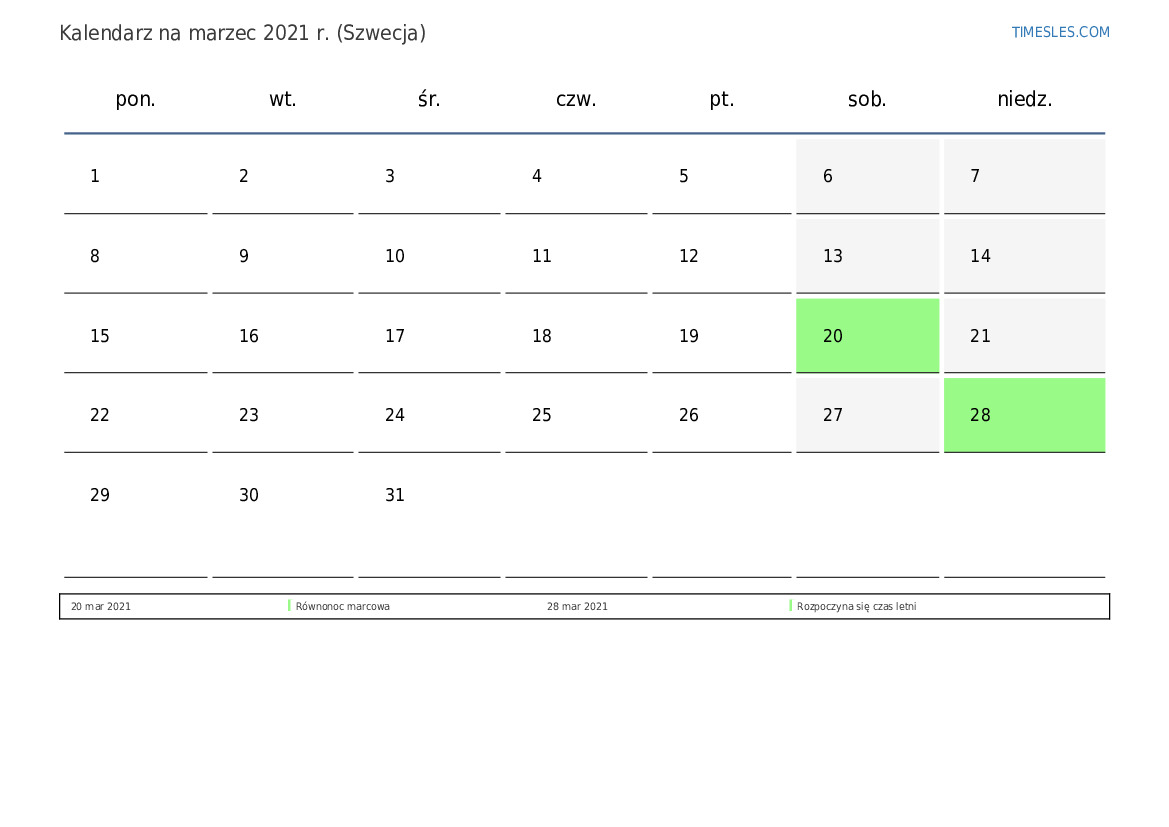Click green marker beside 'Równonoc marcowa'
This screenshot has height=827, width=1169.
[289, 606]
